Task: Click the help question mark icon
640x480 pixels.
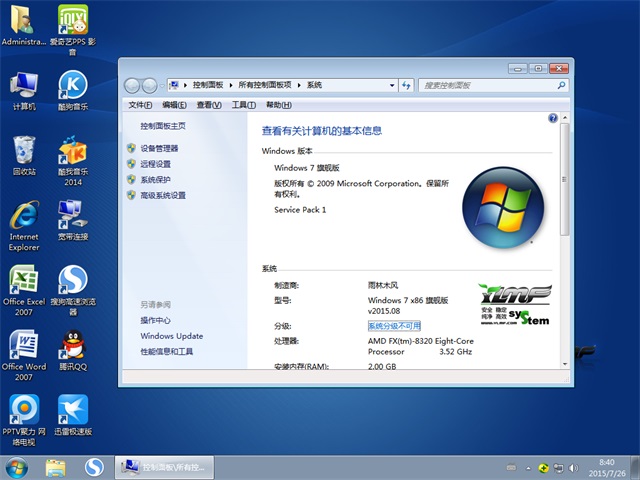Action: 553,118
